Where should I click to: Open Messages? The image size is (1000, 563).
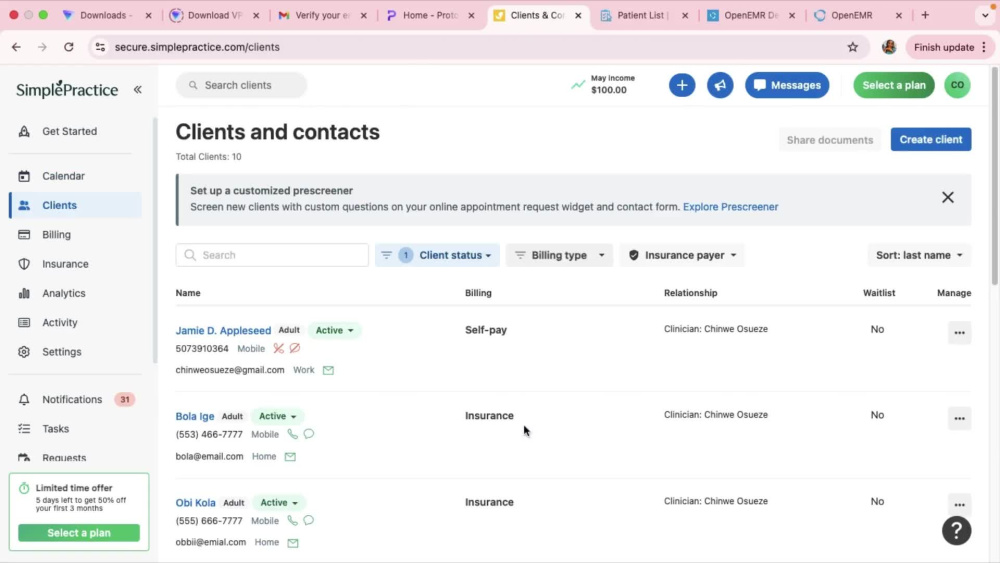pyautogui.click(x=787, y=85)
